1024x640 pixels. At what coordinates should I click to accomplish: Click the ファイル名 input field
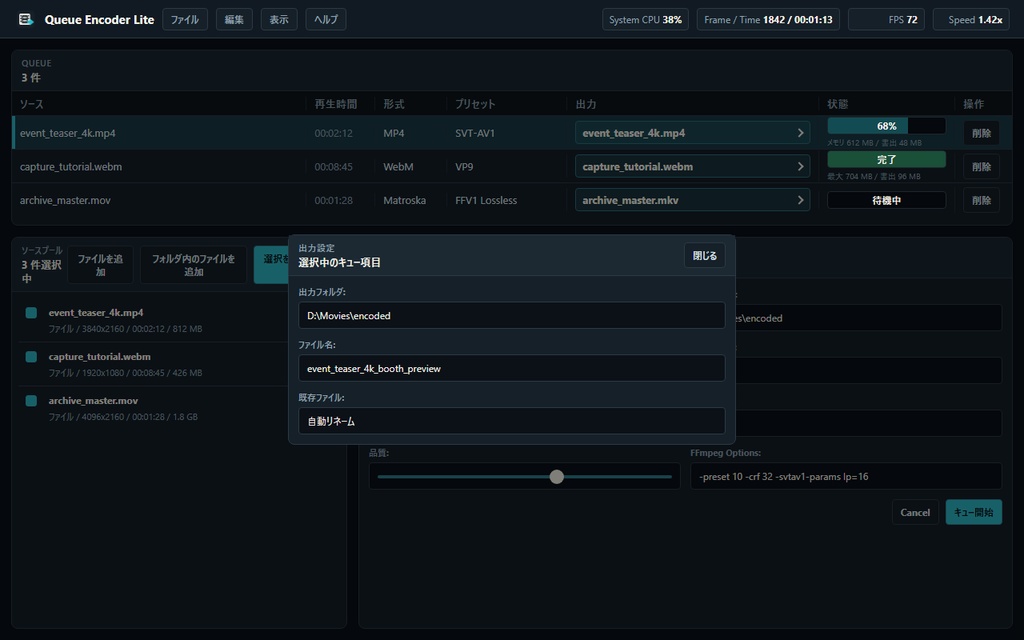coord(511,368)
